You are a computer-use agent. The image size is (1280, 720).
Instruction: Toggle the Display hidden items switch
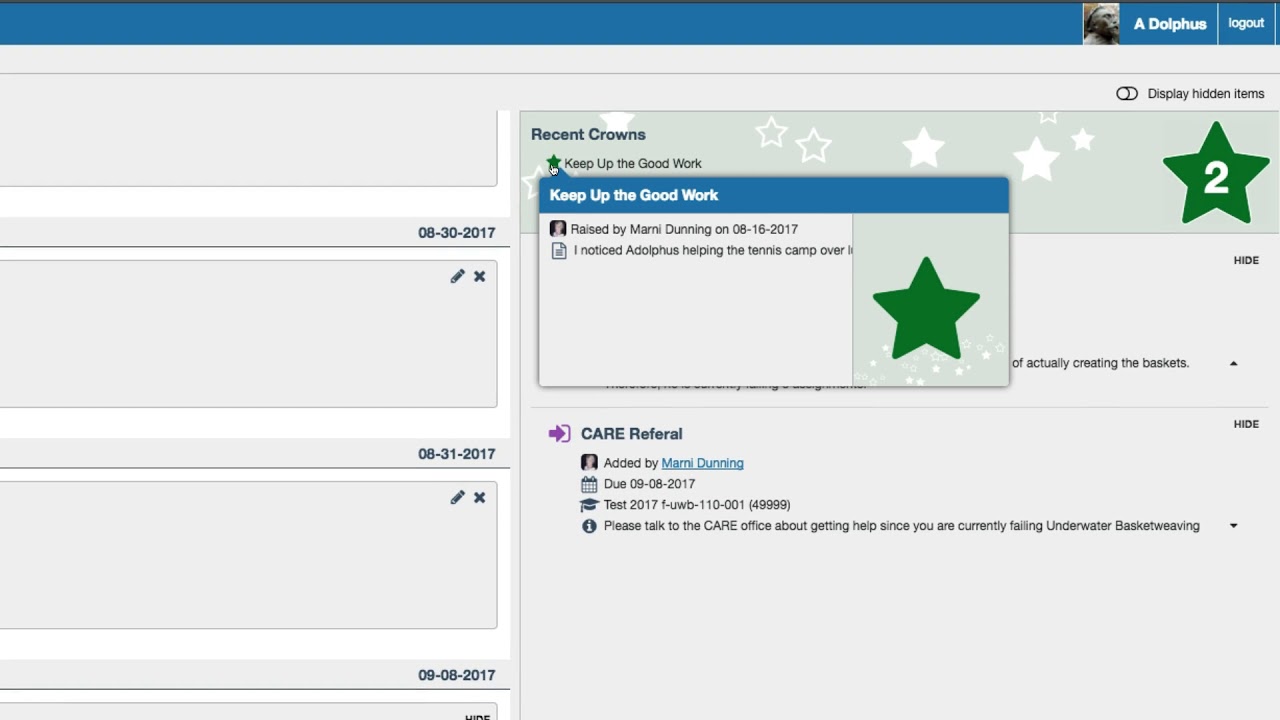point(1127,93)
